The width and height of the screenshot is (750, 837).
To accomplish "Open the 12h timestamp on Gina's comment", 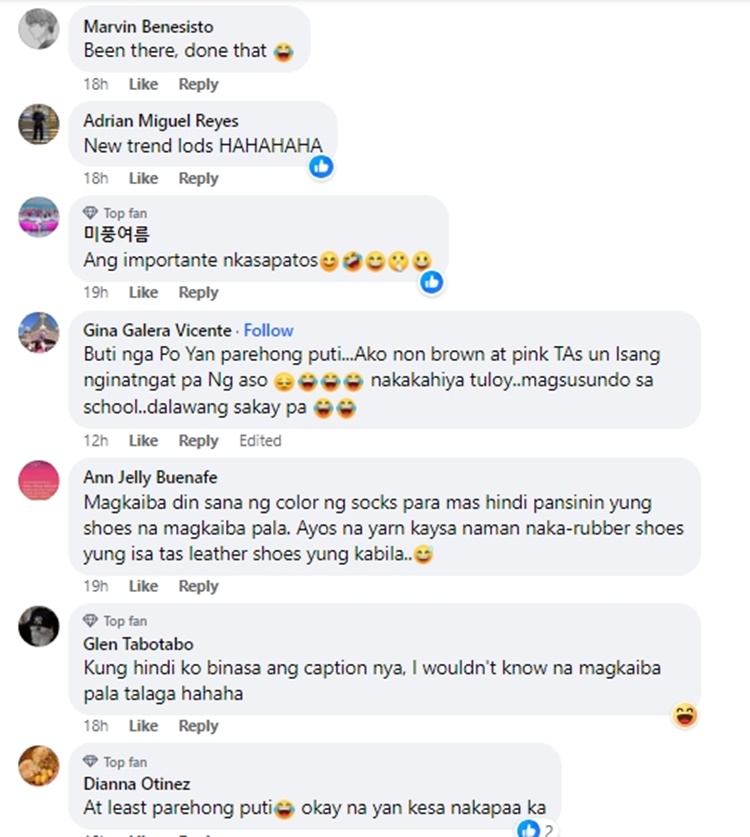I will click(x=96, y=441).
